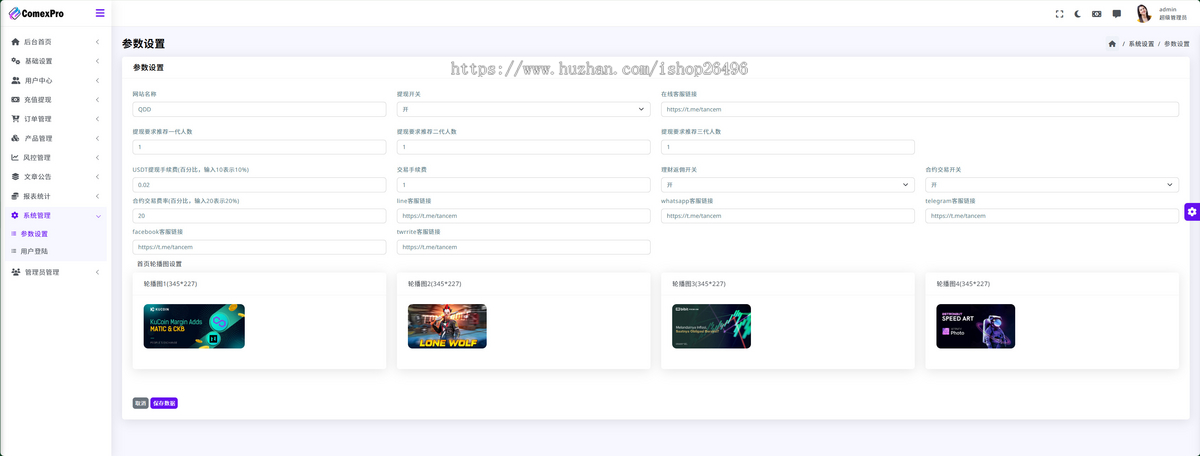1200x456 pixels.
Task: Click the 产品管理 cubes icon
Action: (x=15, y=138)
